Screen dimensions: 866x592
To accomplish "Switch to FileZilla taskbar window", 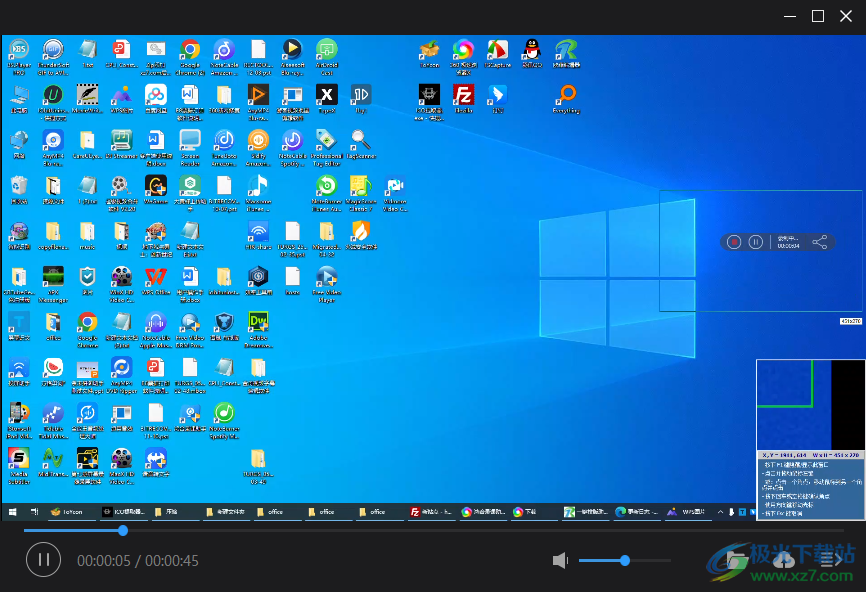I will click(x=430, y=512).
